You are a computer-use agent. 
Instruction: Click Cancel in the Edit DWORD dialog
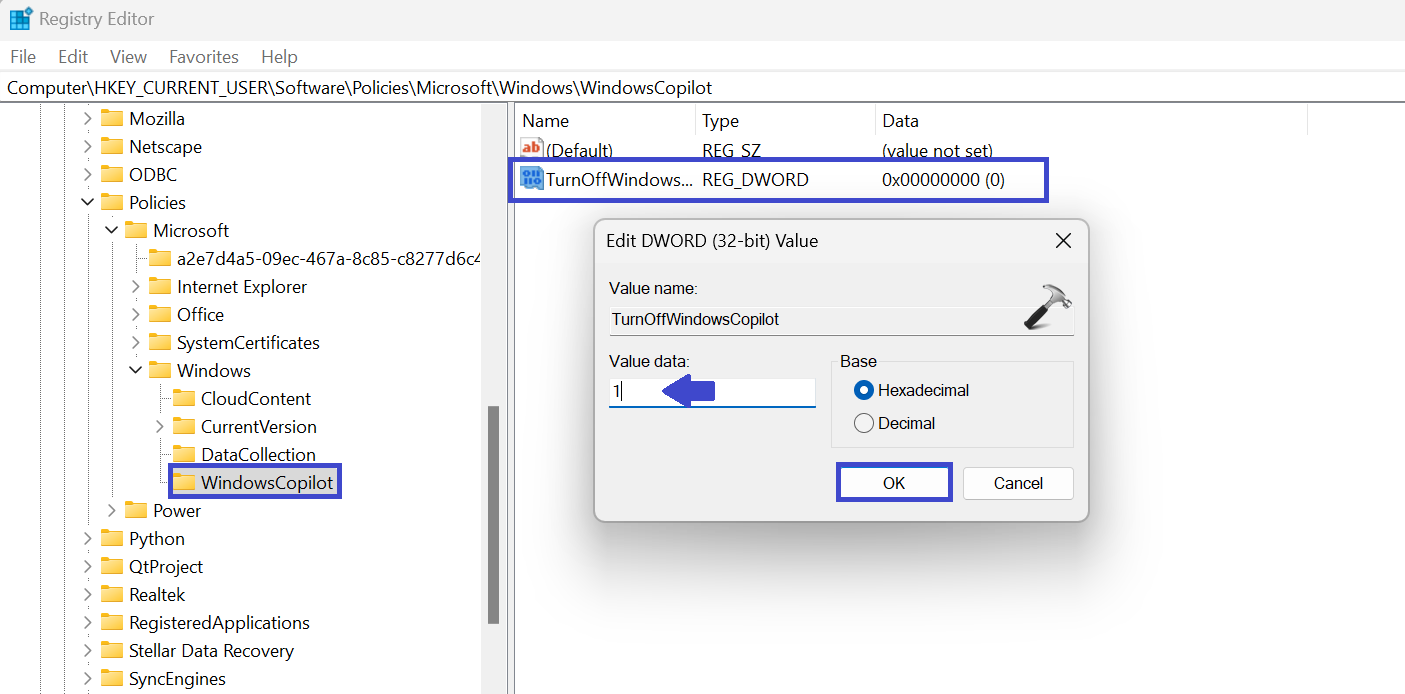click(1018, 483)
